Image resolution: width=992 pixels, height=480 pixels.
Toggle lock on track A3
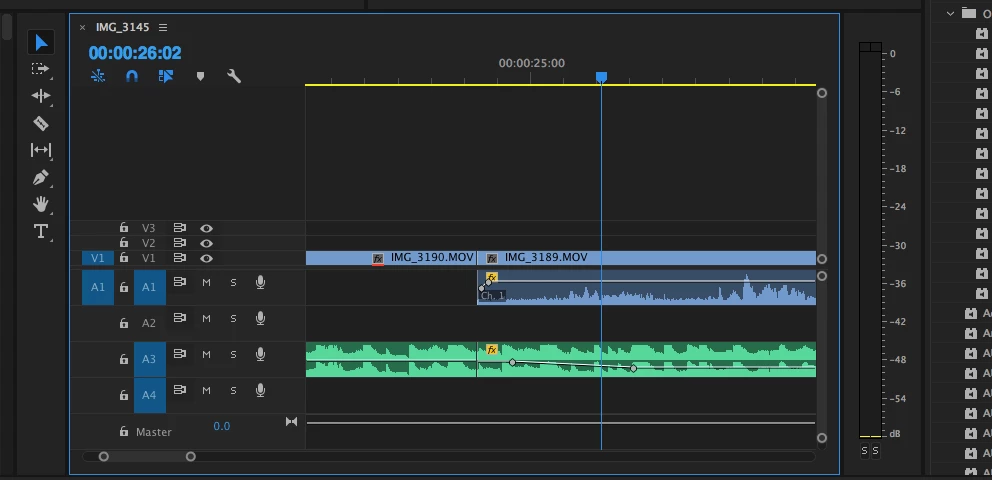coord(124,359)
